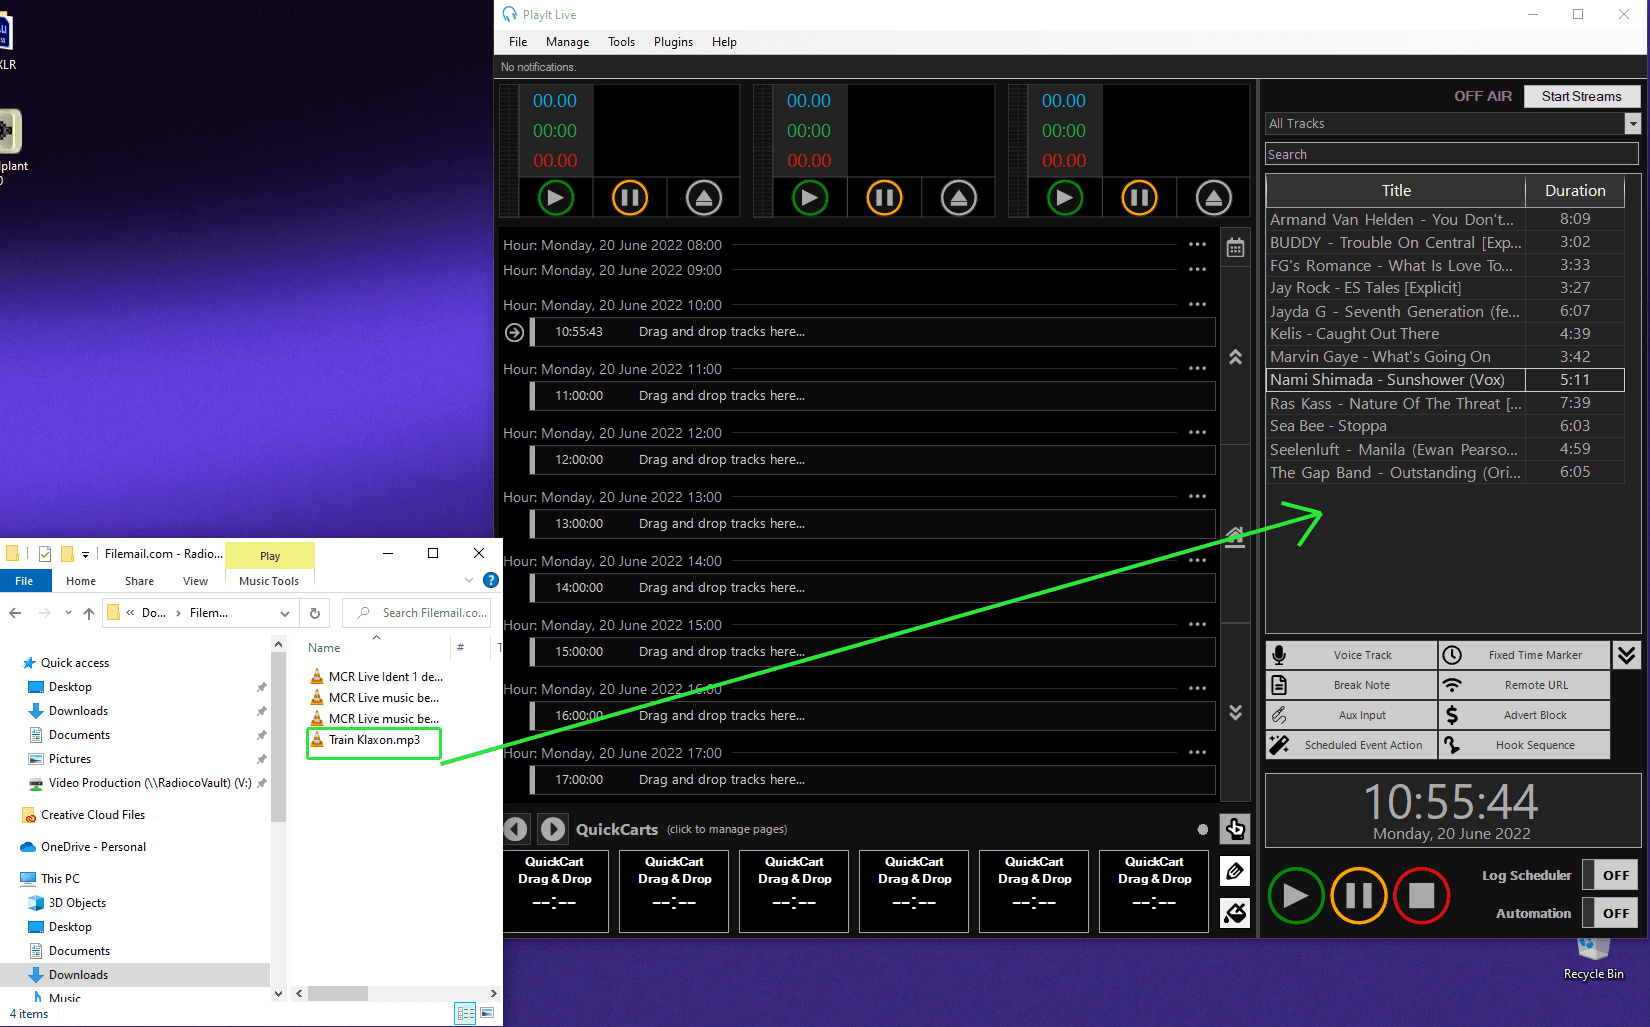The width and height of the screenshot is (1650, 1027).
Task: Add an Advert Block
Action: 1523,714
